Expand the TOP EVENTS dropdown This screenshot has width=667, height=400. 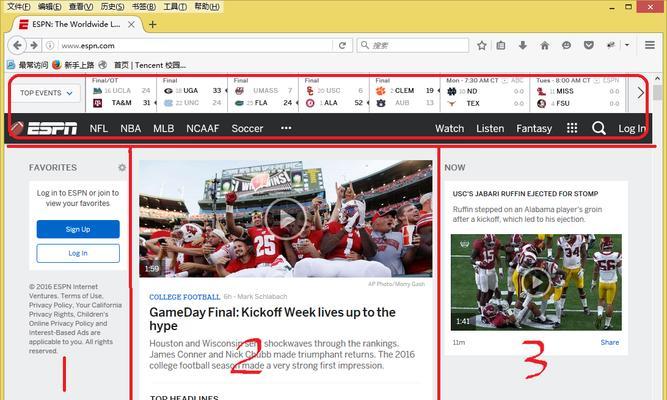coord(46,93)
